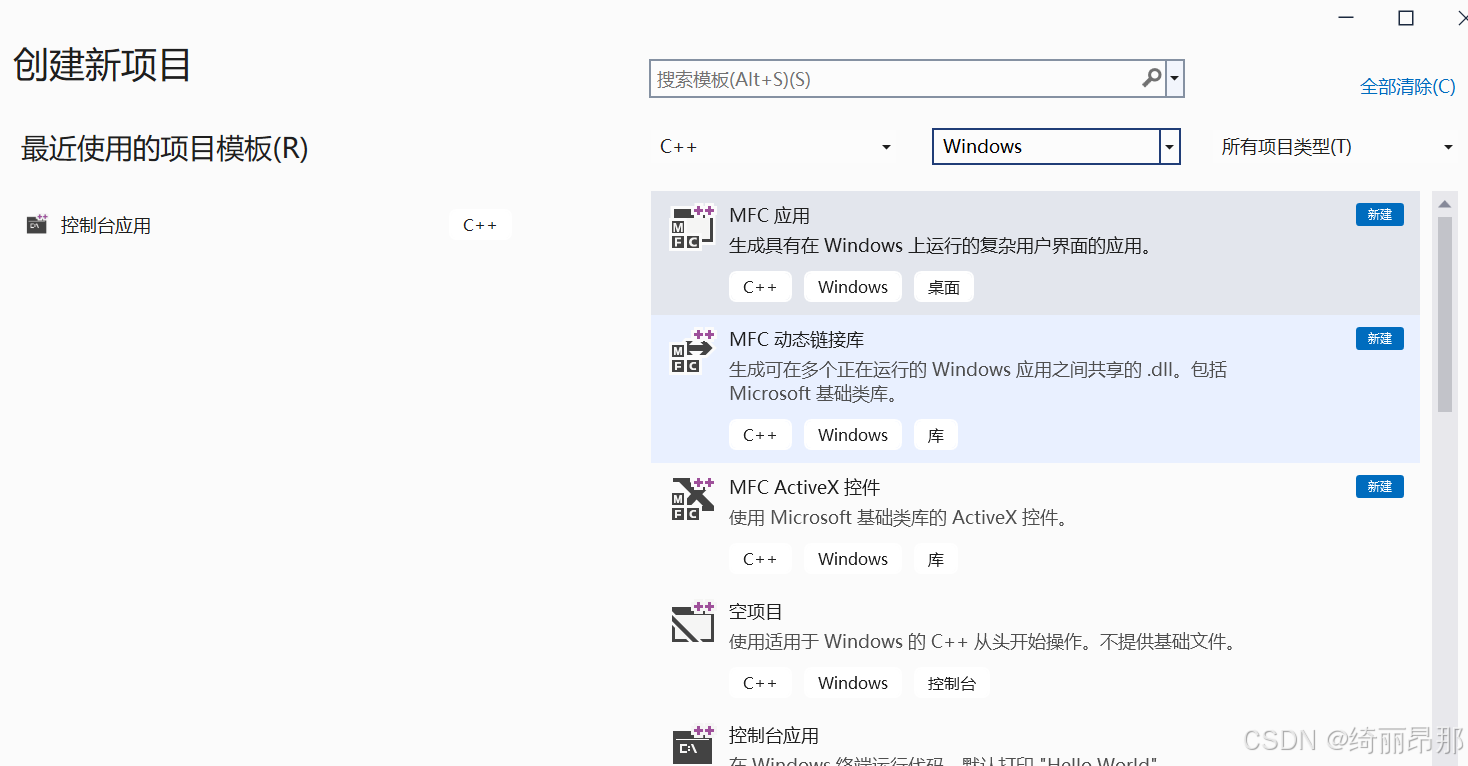This screenshot has width=1468, height=766.
Task: Click the 空项目 description text
Action: [983, 642]
